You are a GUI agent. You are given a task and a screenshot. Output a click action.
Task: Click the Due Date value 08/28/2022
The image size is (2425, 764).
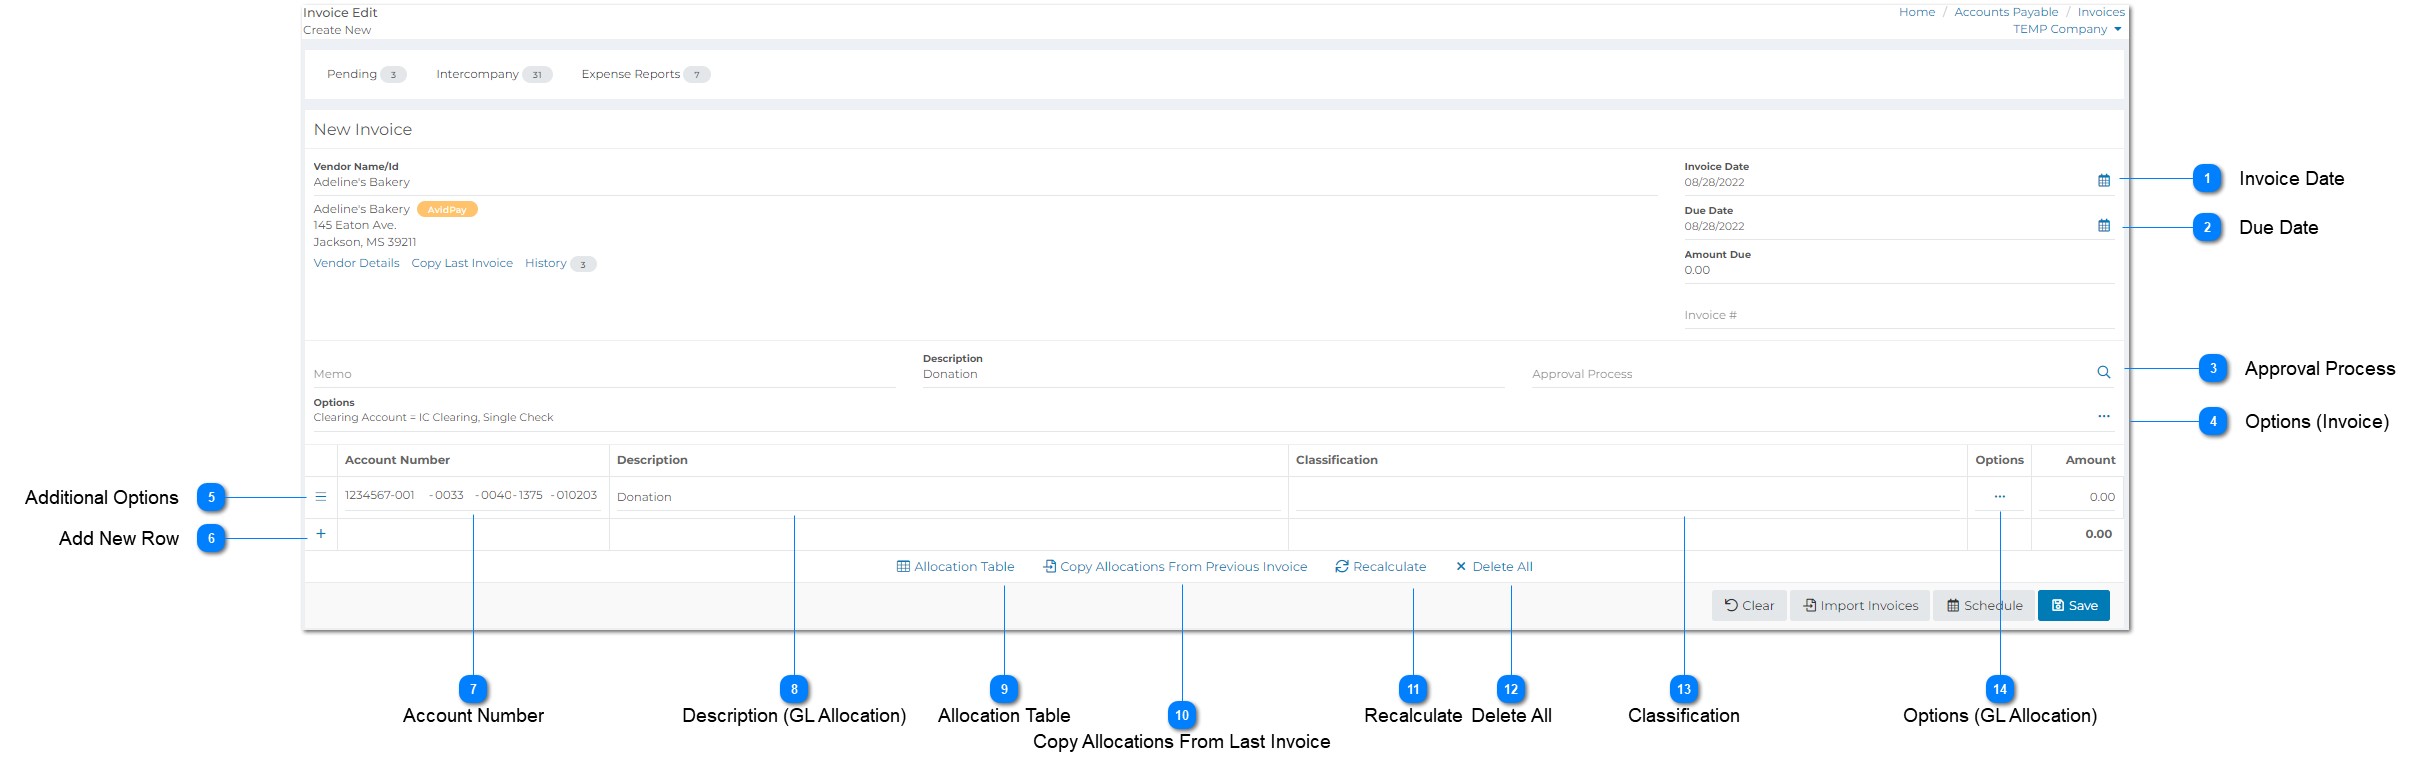[1714, 226]
